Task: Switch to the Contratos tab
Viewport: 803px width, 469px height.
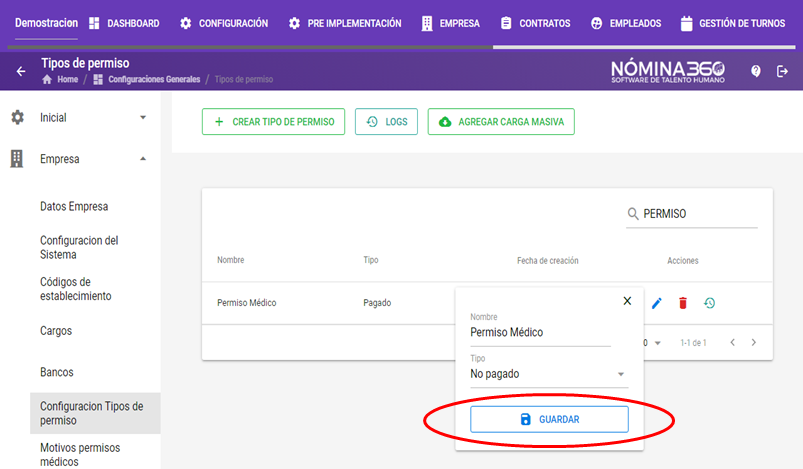Action: 535,24
